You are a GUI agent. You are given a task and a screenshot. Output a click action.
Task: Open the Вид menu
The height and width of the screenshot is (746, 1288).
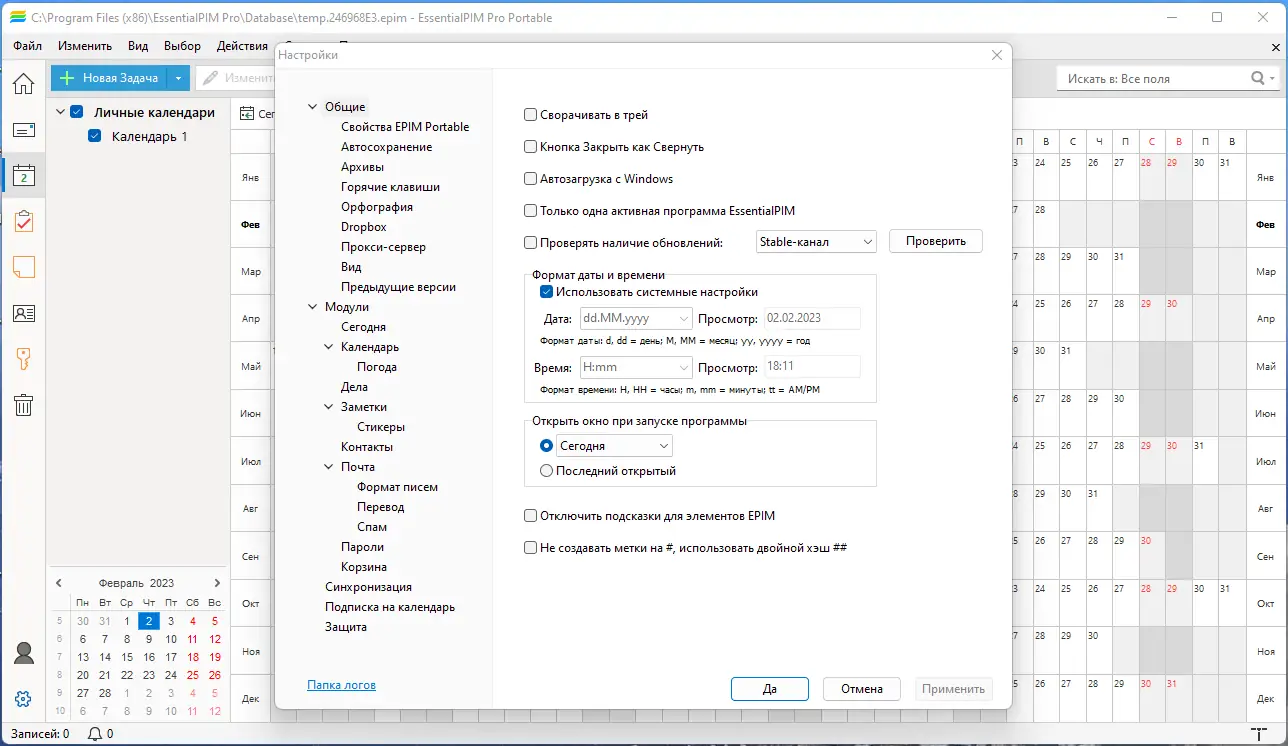point(138,46)
